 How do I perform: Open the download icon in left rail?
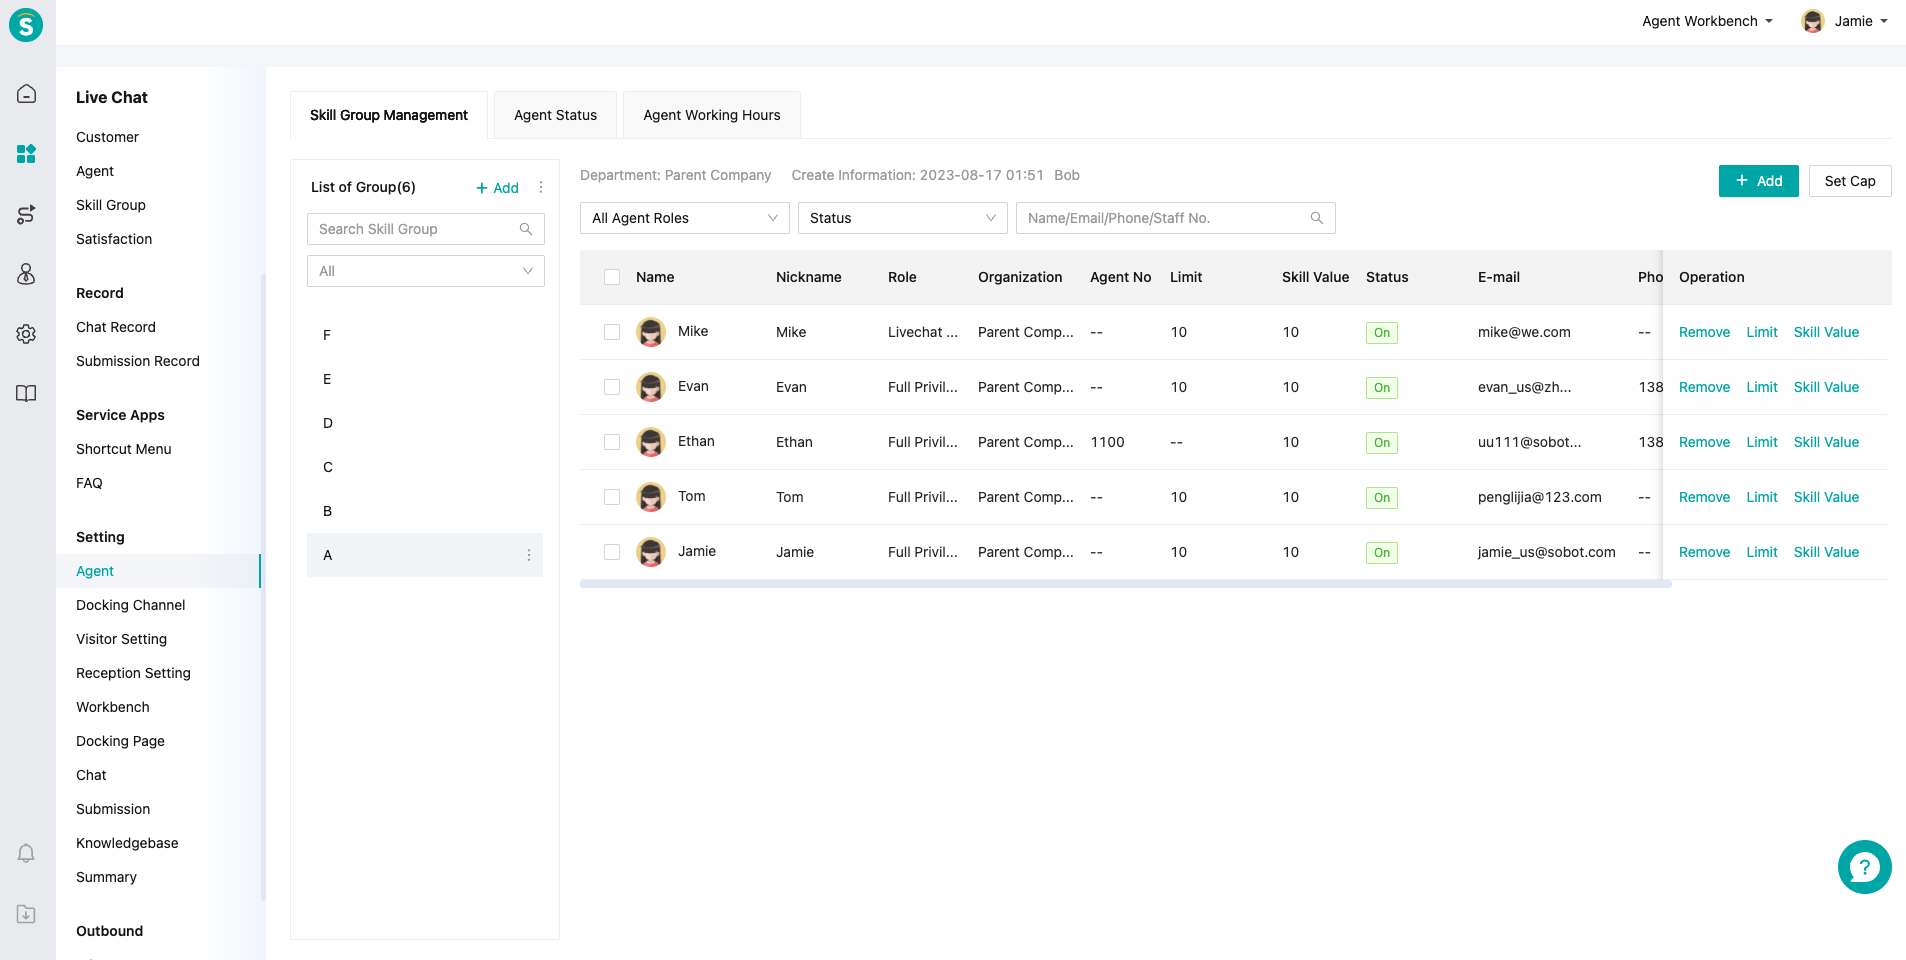point(27,914)
